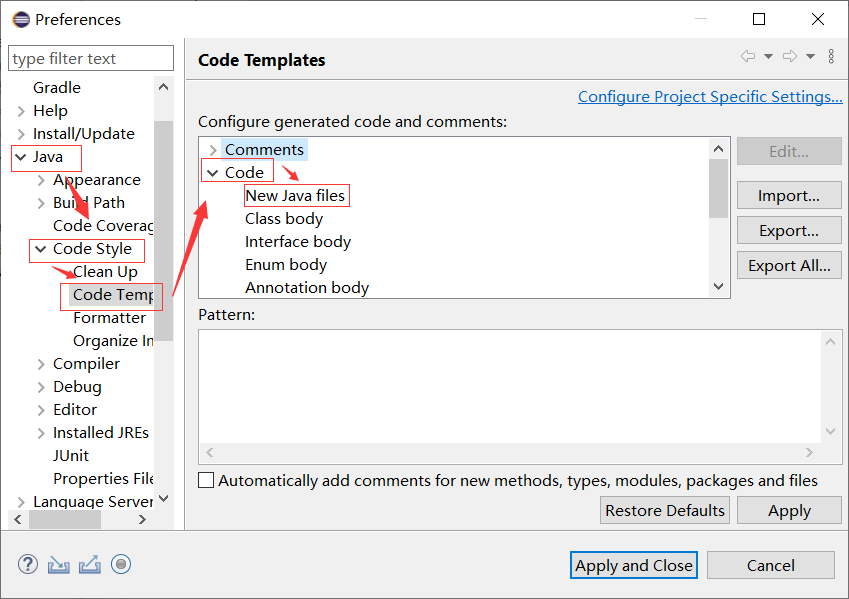Select the Clean Up preference page

pyautogui.click(x=105, y=272)
